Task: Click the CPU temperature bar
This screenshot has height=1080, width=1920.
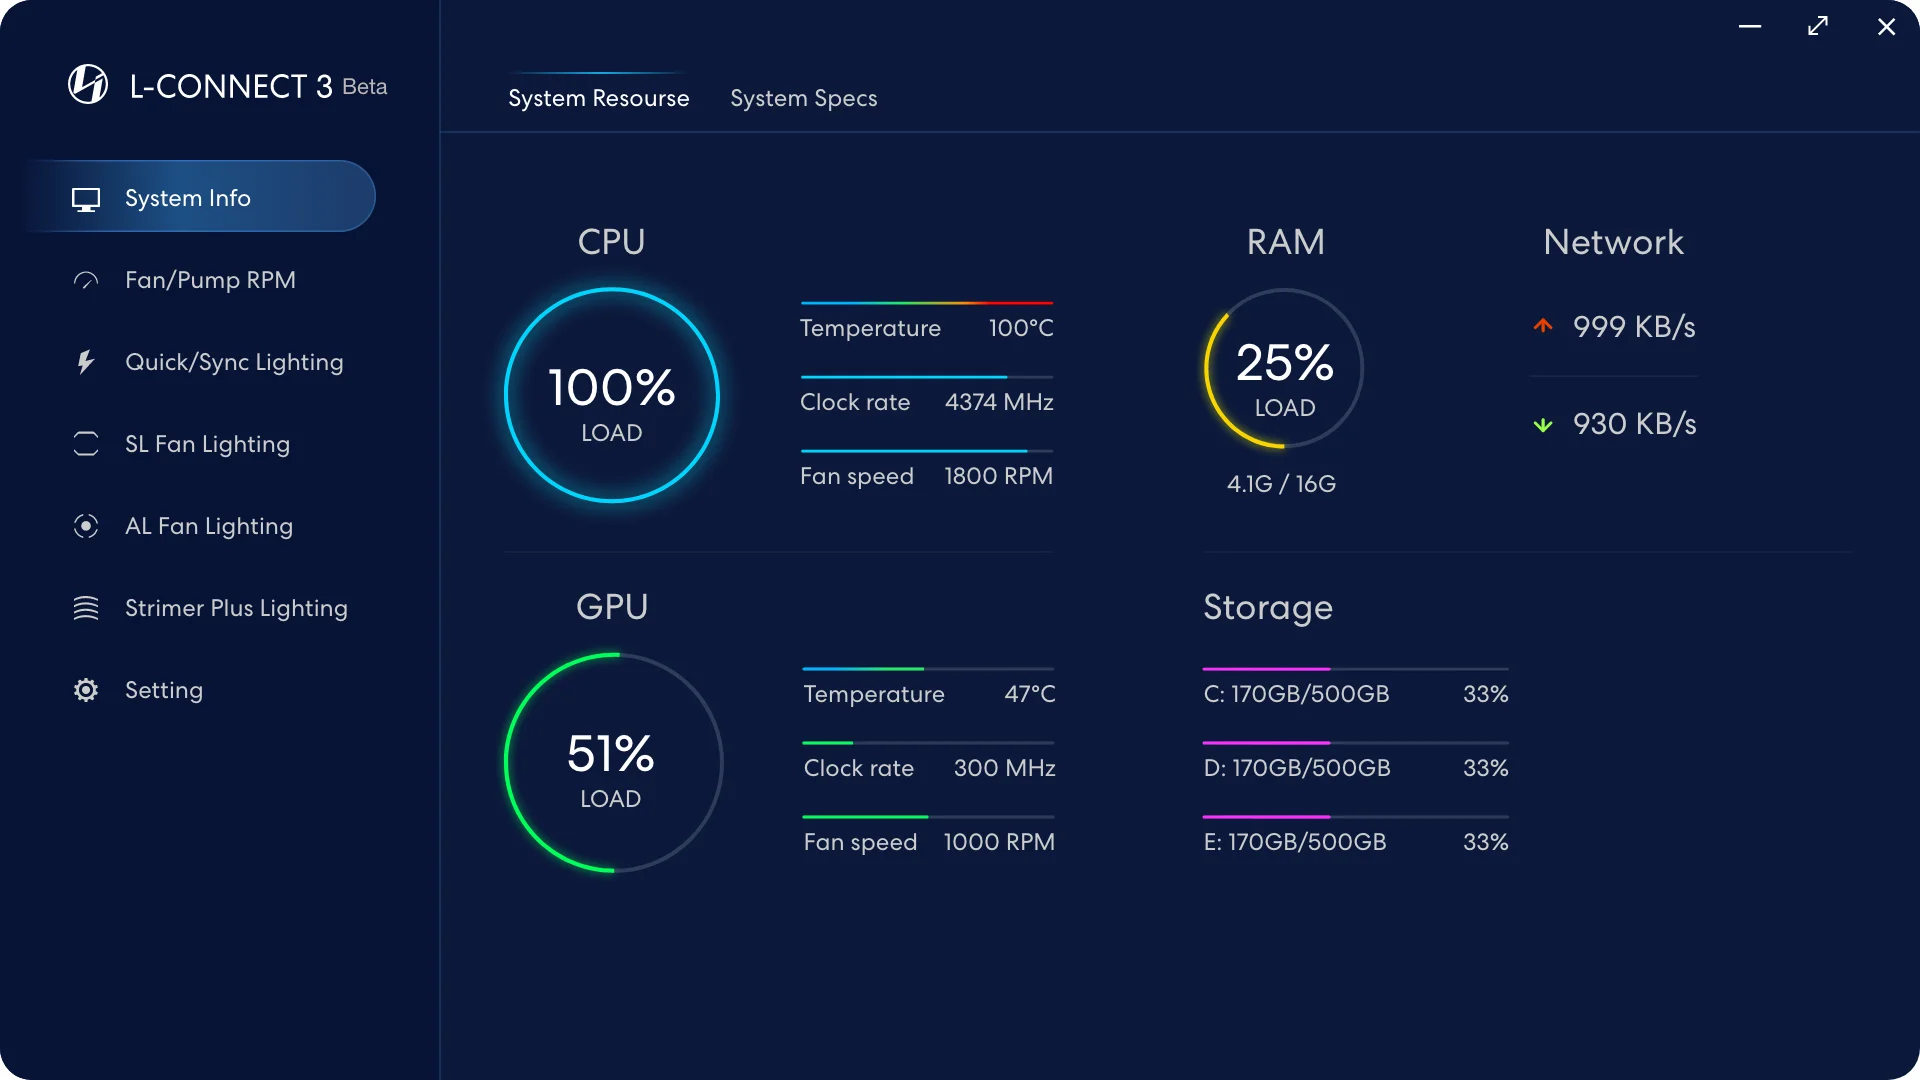Action: click(x=927, y=303)
